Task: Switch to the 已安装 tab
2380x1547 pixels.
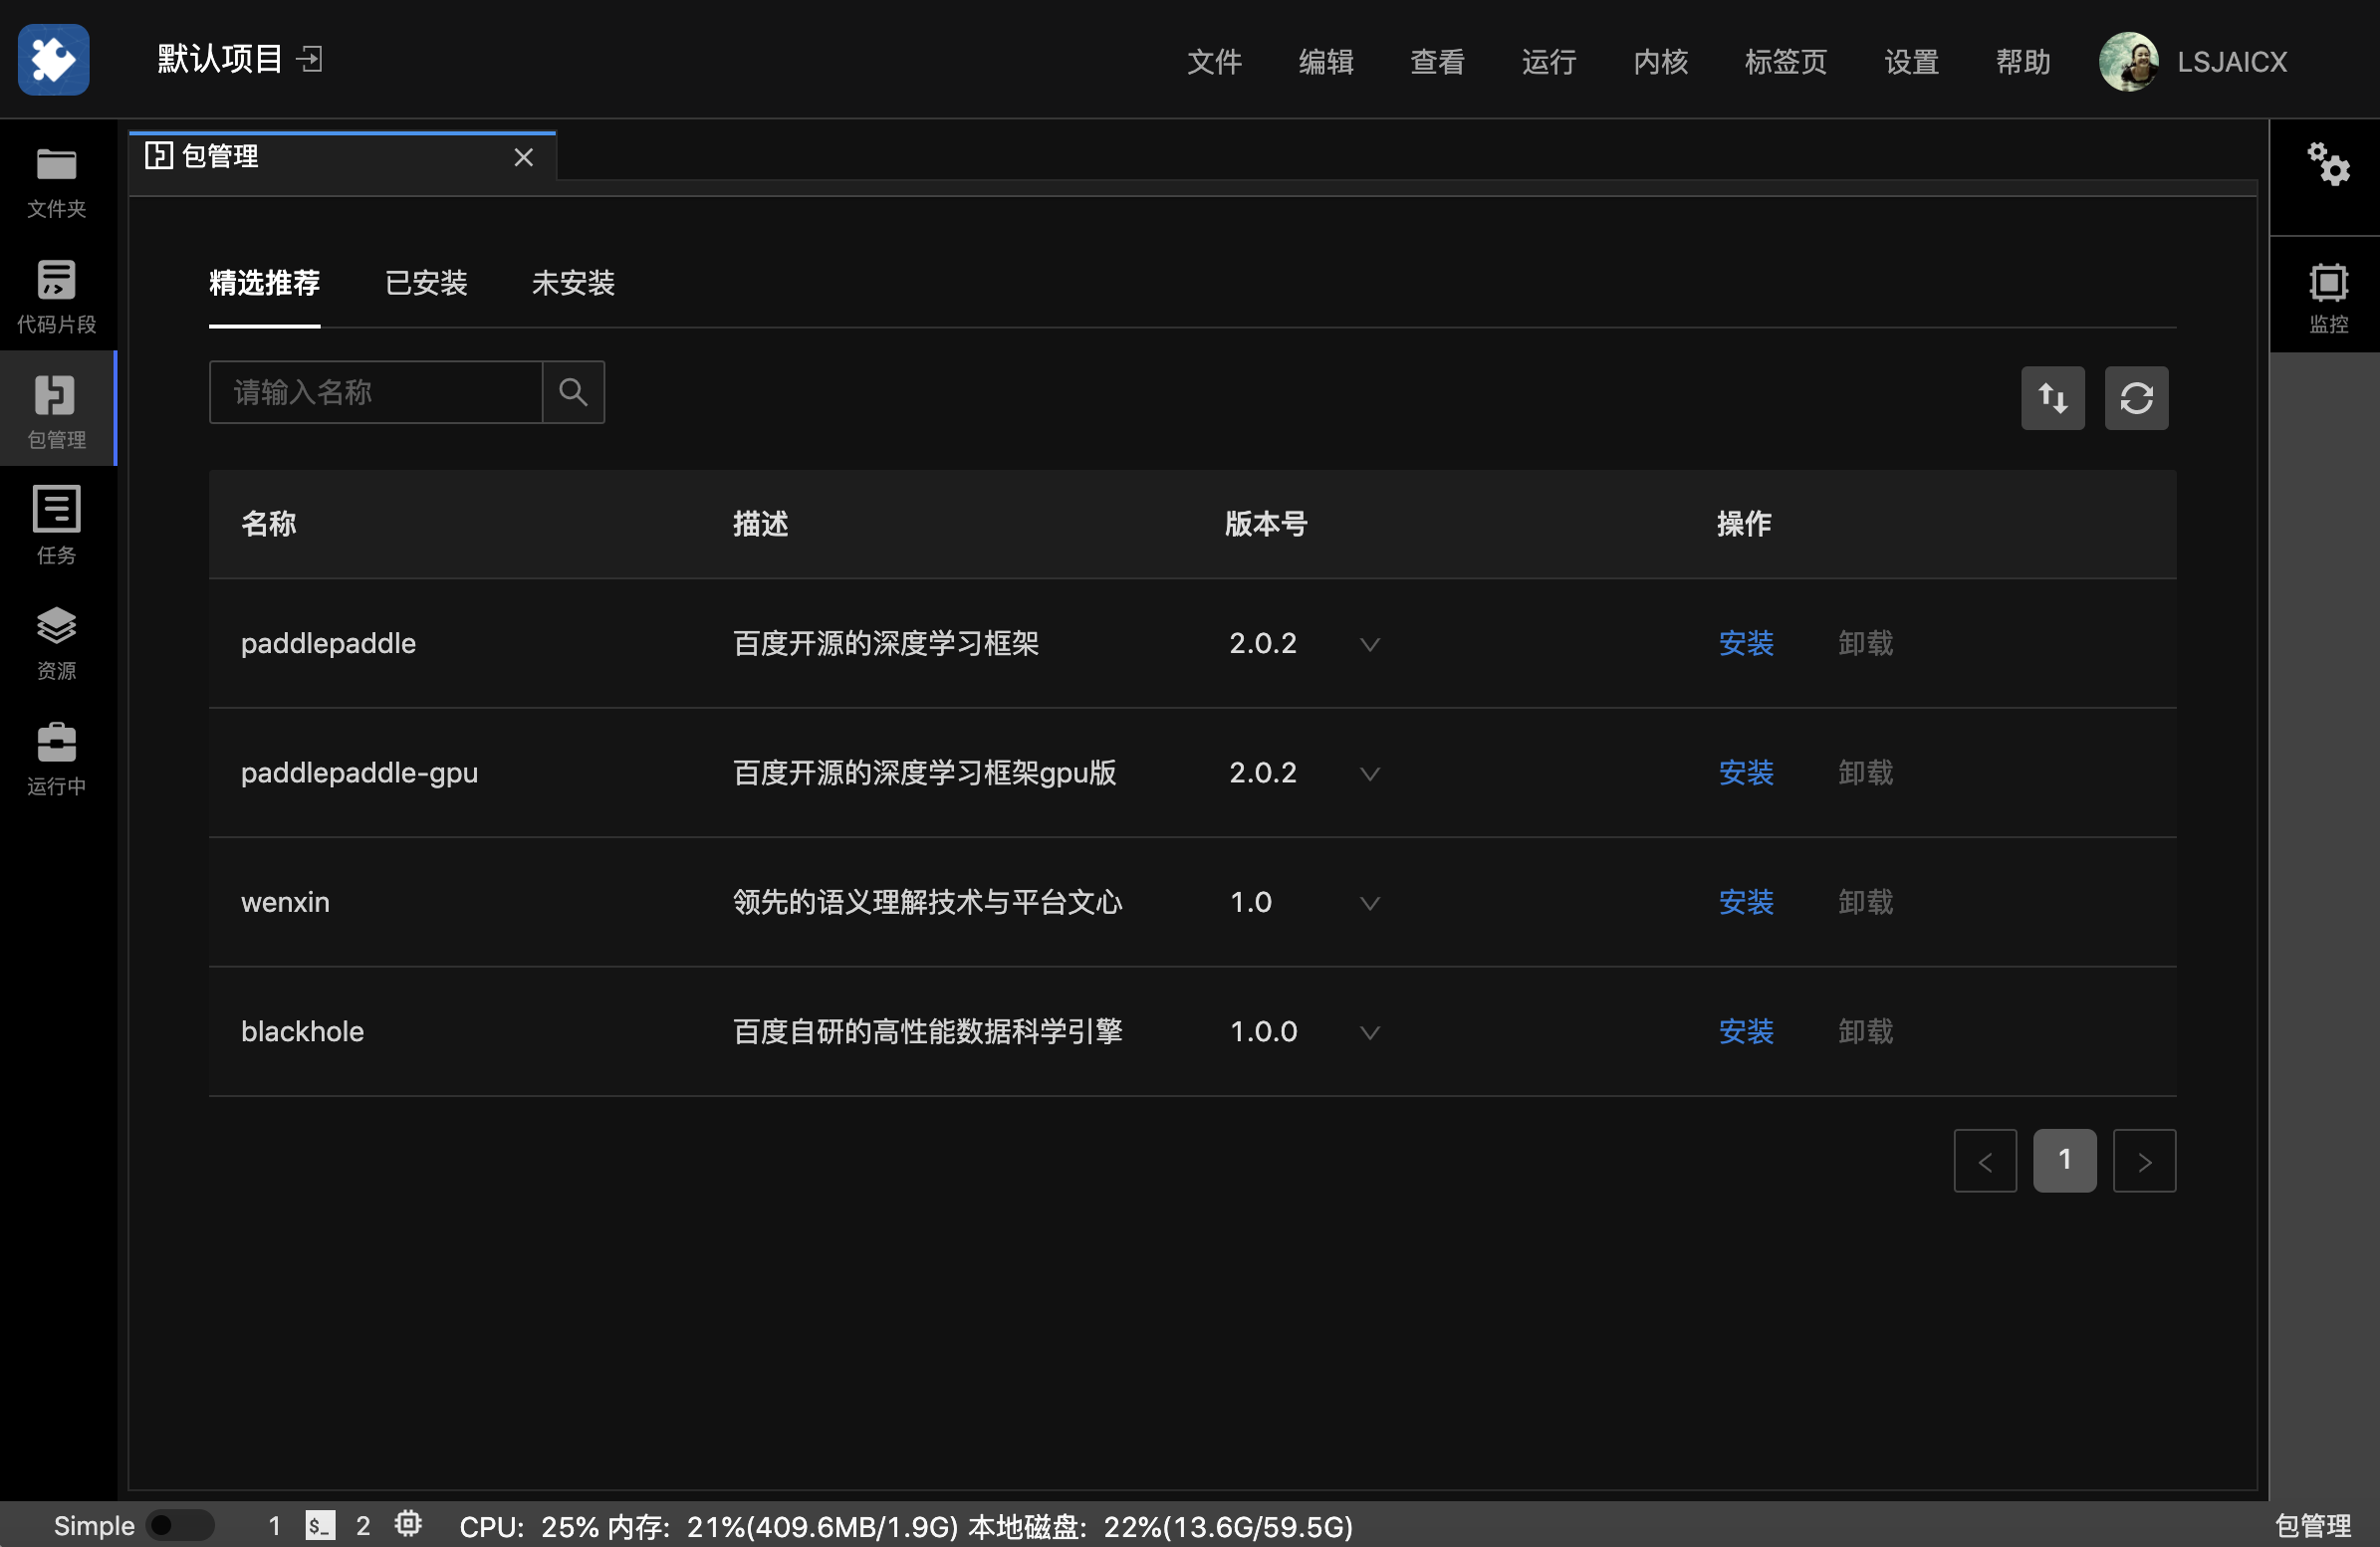Action: click(426, 283)
